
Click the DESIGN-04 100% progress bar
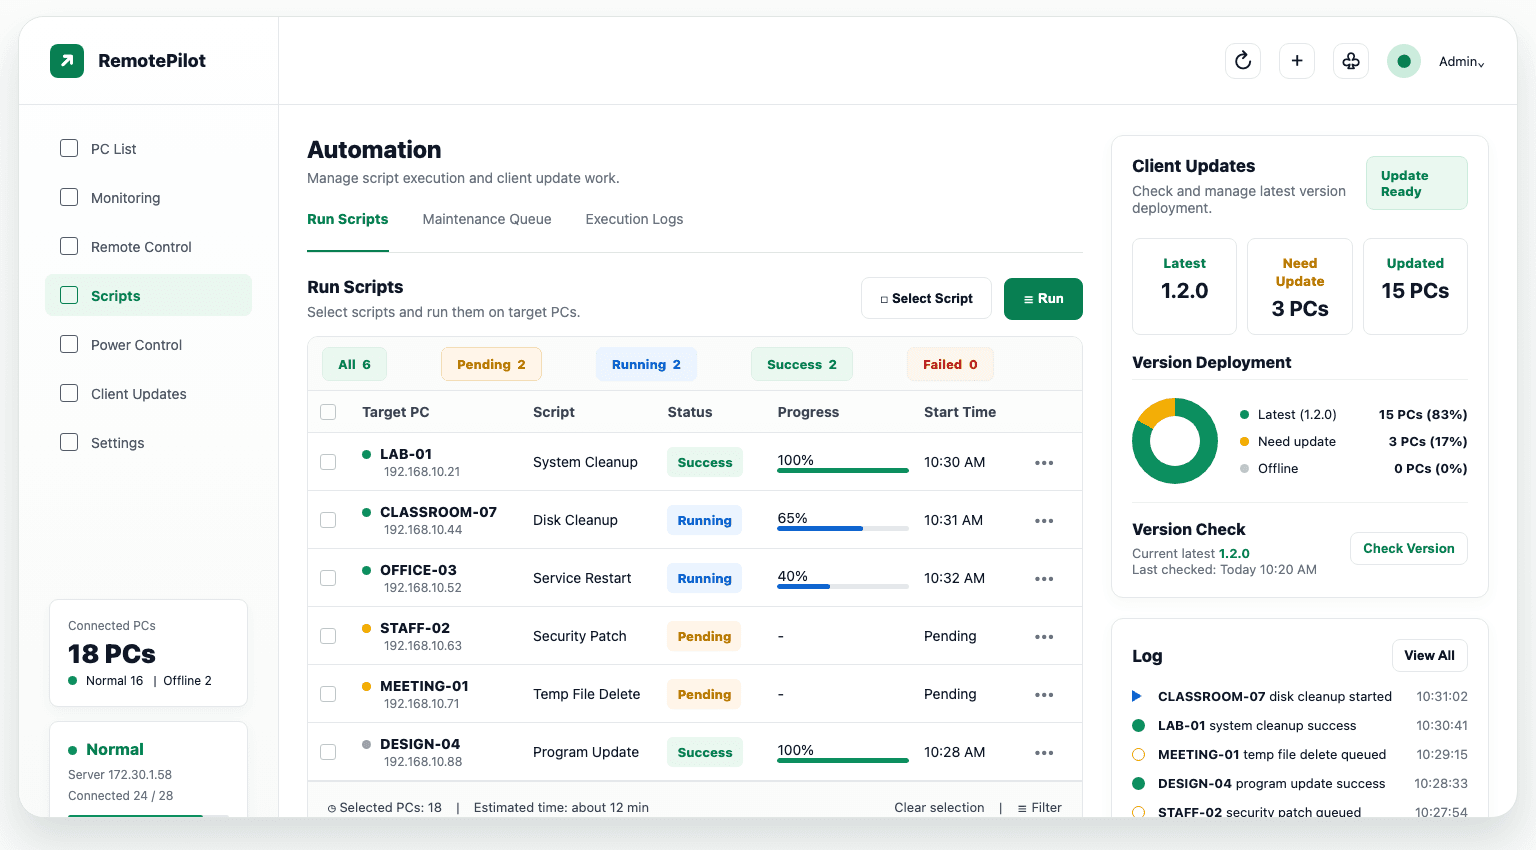pos(843,760)
